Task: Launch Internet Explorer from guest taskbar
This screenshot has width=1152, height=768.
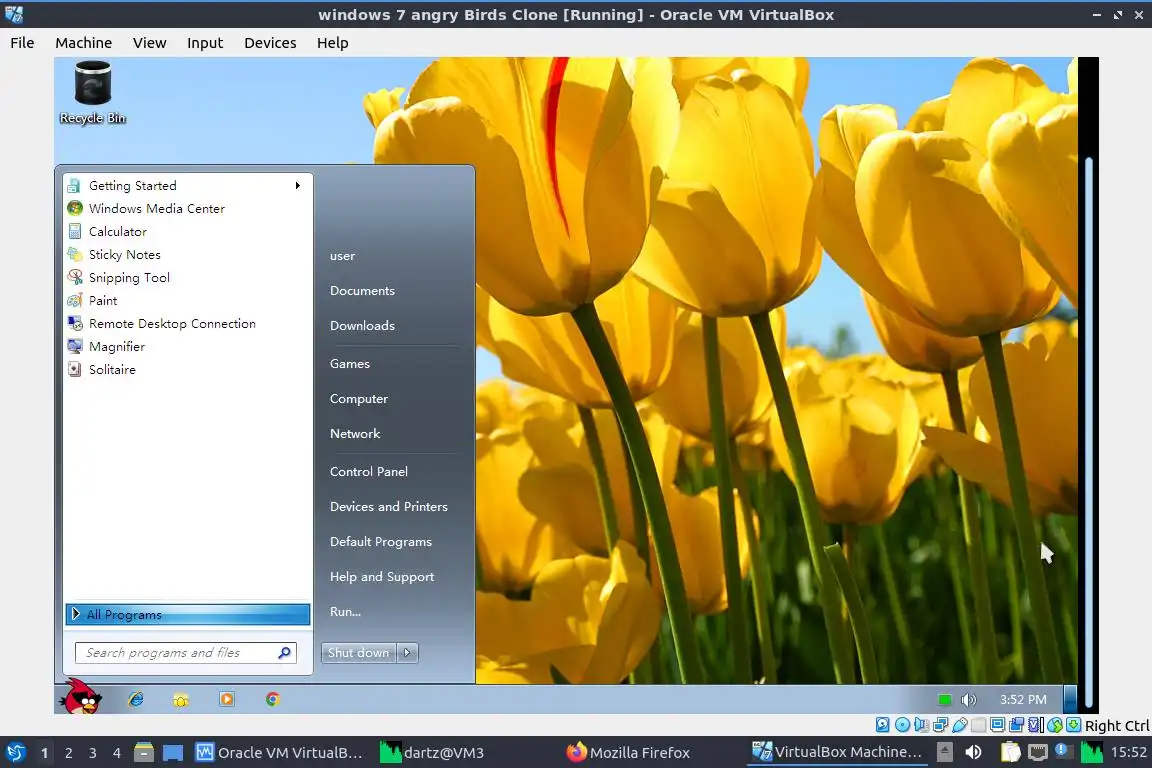Action: [x=136, y=700]
